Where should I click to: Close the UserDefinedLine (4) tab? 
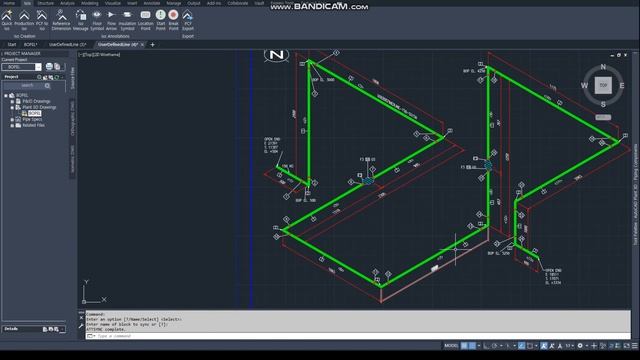click(x=142, y=44)
